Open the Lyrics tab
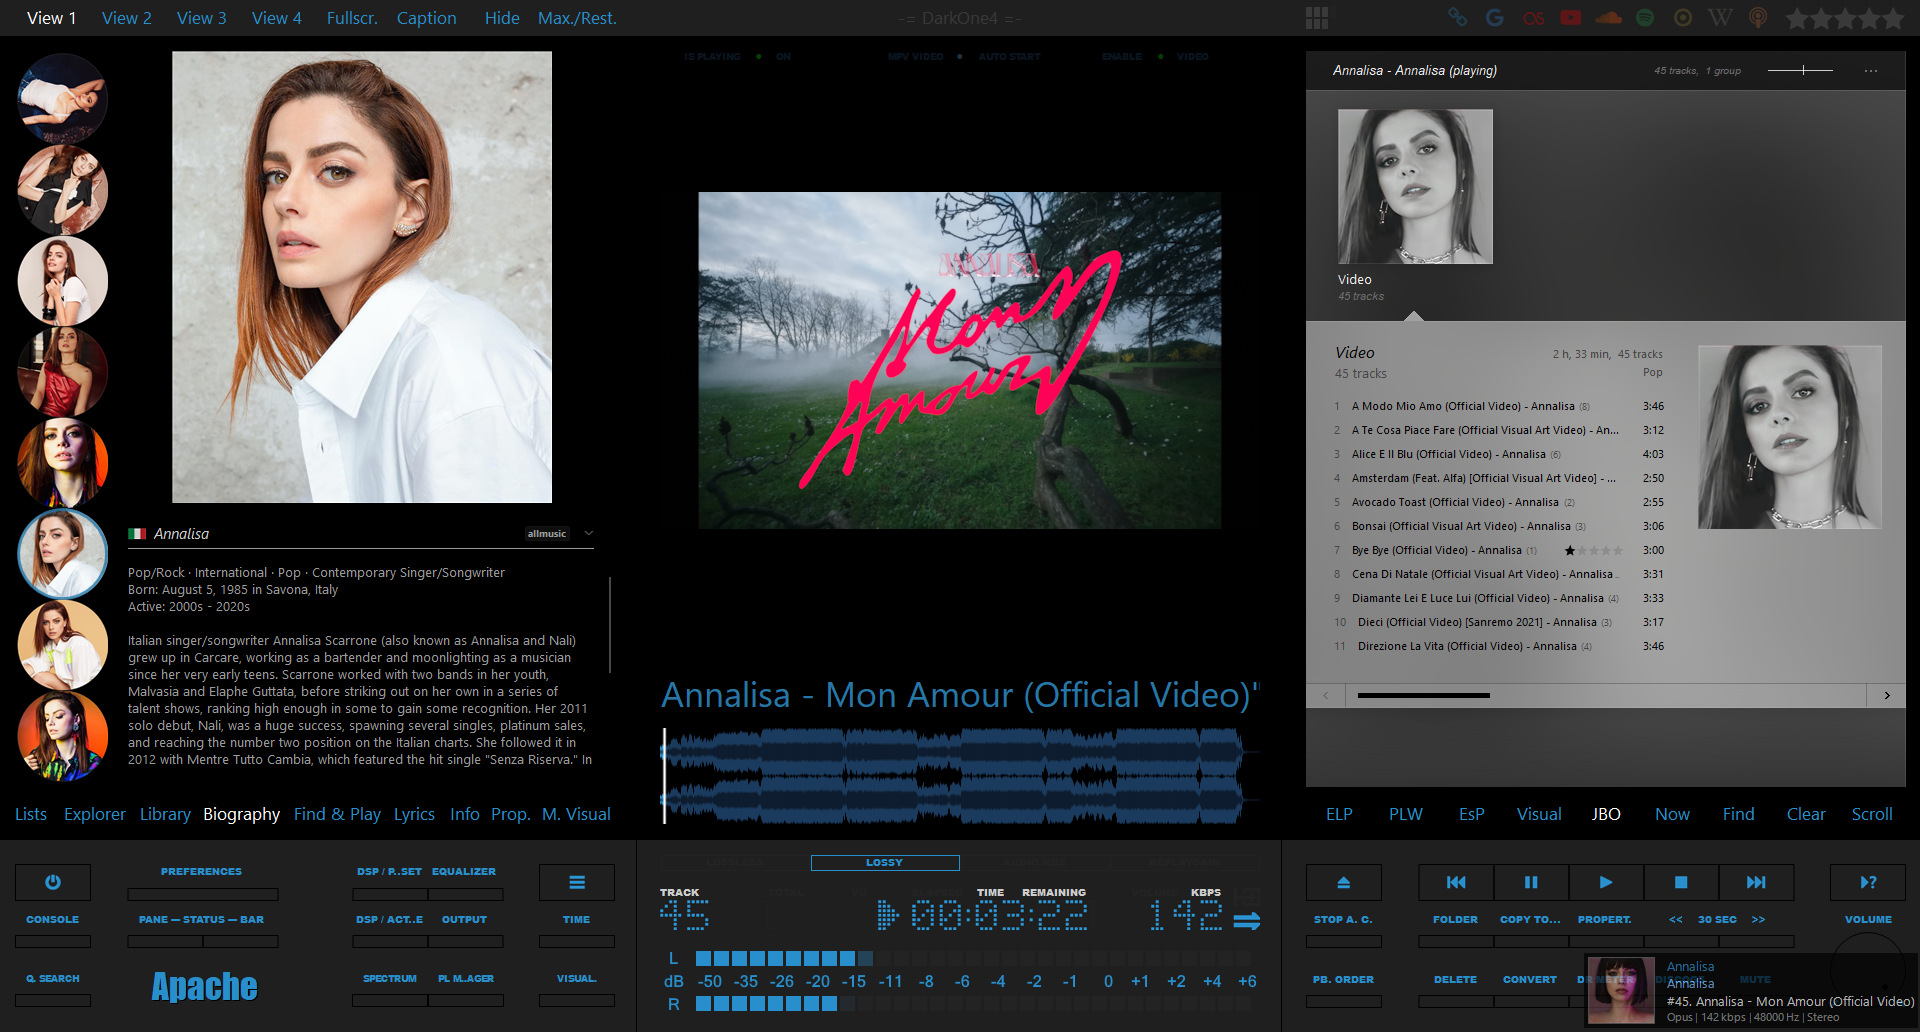The width and height of the screenshot is (1920, 1032). click(x=414, y=814)
